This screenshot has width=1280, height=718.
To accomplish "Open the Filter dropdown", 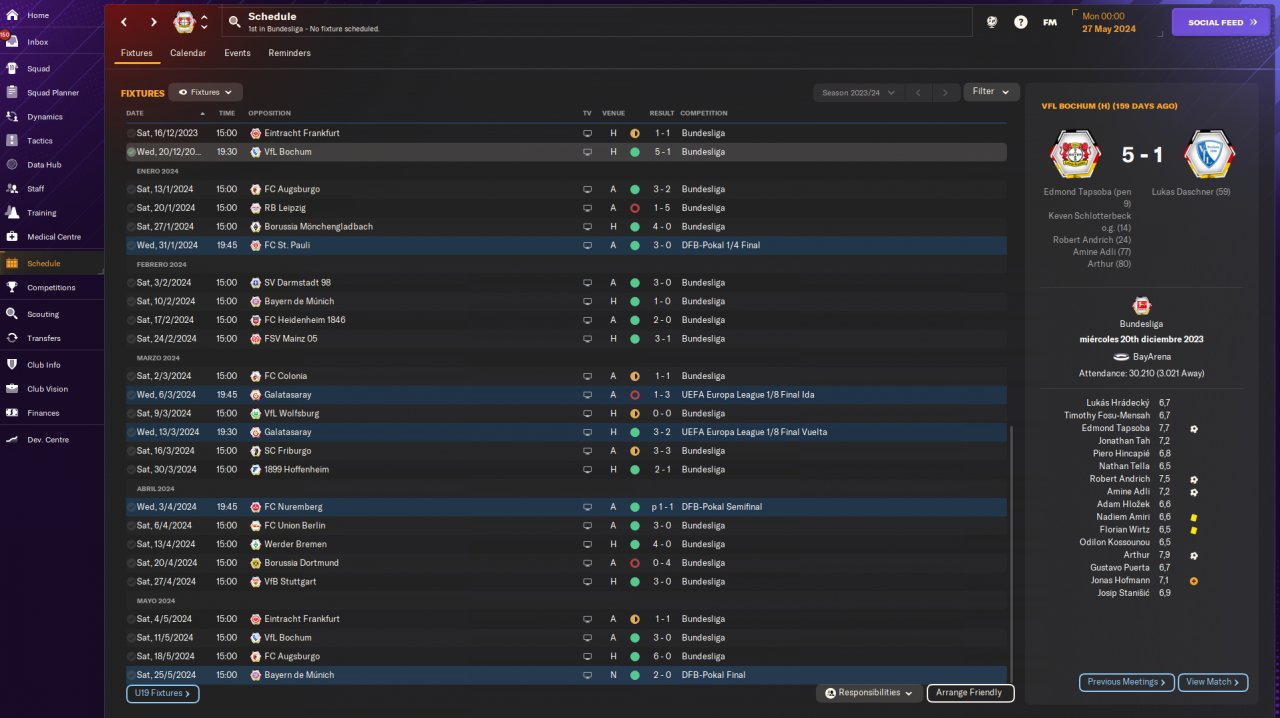I will (991, 92).
